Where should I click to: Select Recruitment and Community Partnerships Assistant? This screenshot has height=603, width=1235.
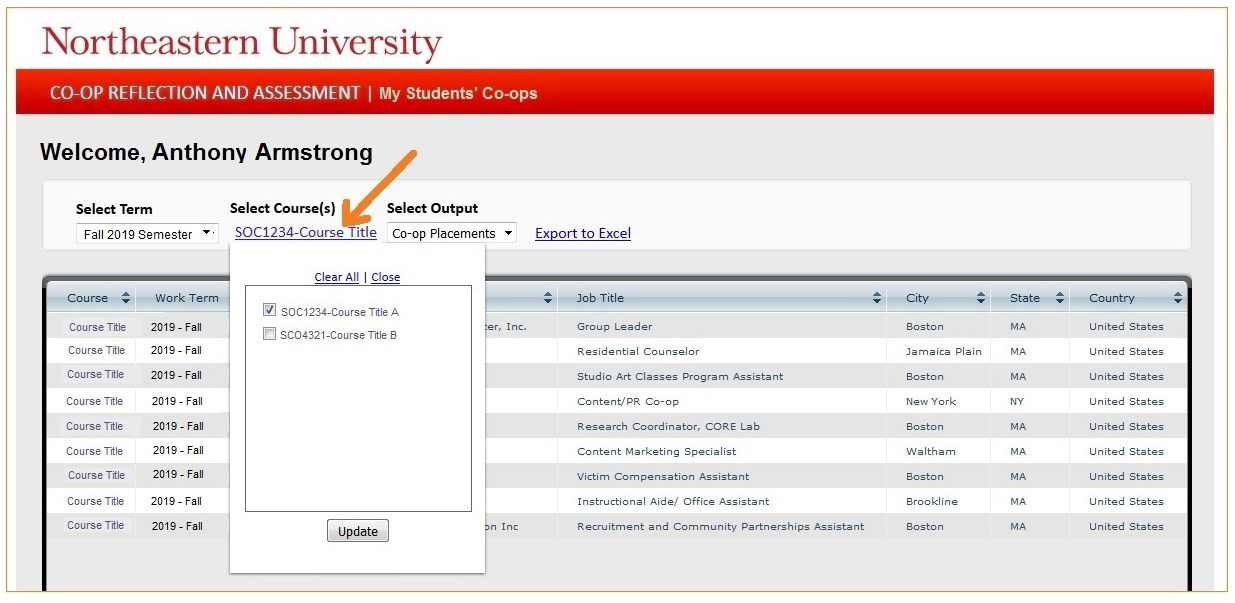click(720, 527)
